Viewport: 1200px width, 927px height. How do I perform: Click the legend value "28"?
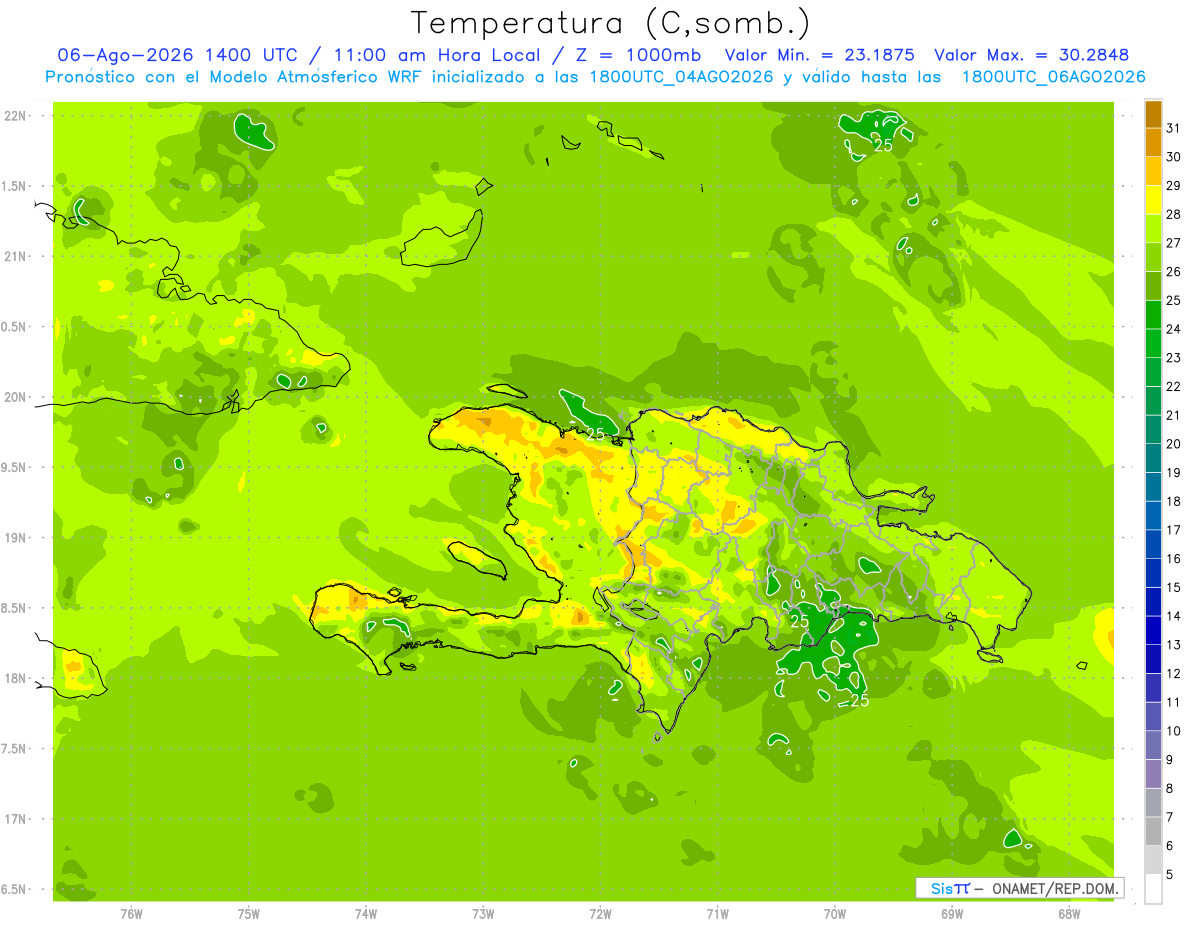[x=1174, y=214]
